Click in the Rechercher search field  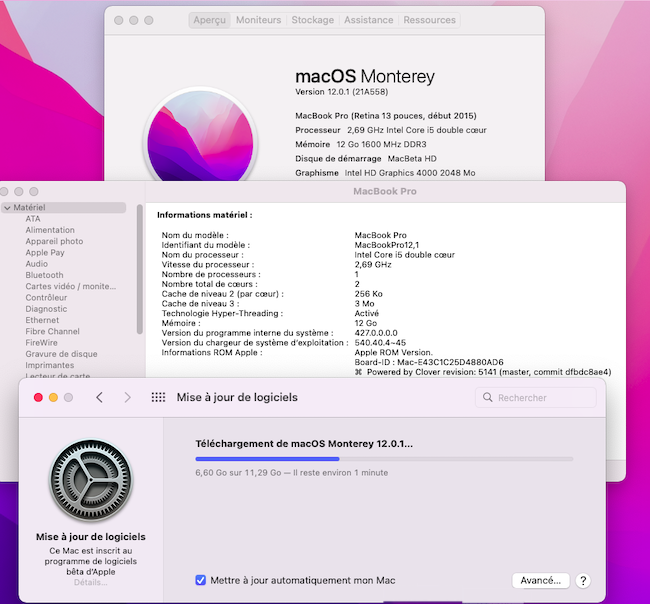coord(536,398)
